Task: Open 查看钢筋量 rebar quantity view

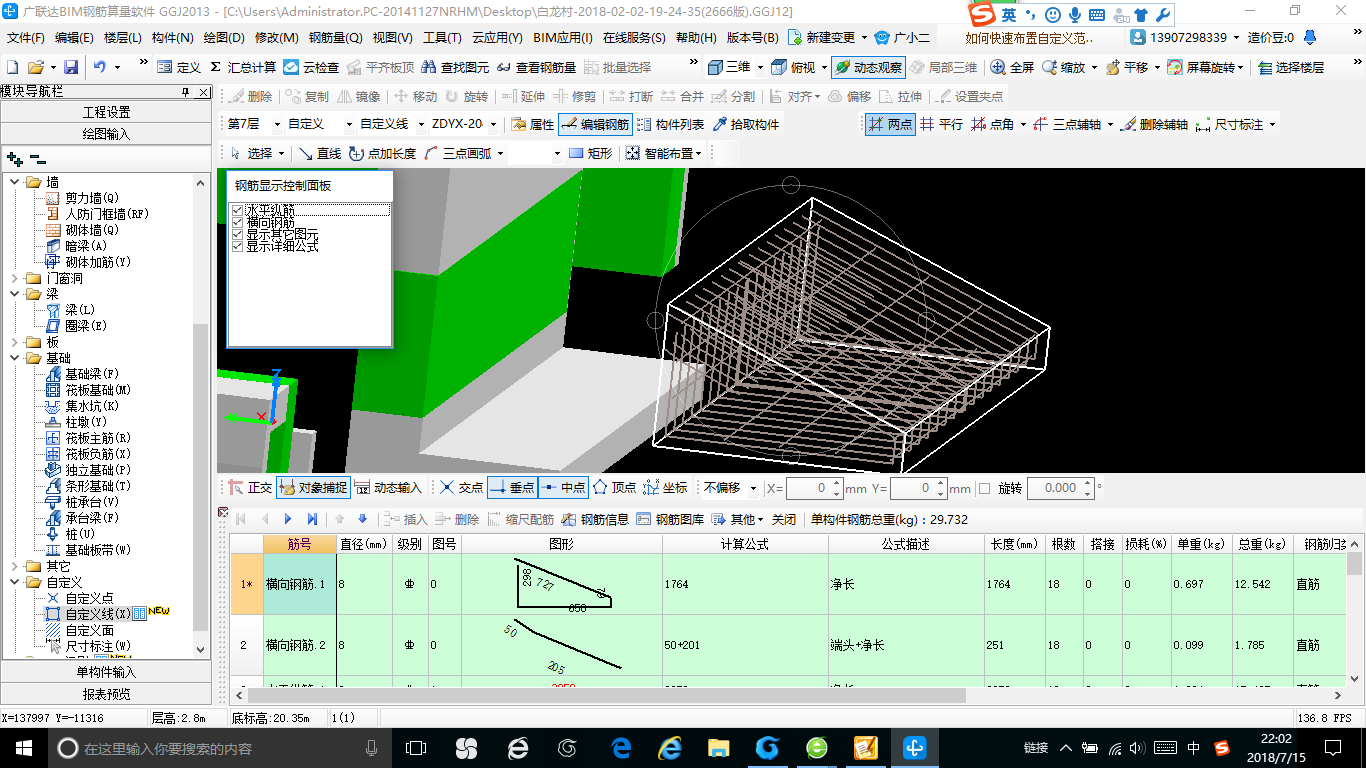Action: (x=536, y=67)
